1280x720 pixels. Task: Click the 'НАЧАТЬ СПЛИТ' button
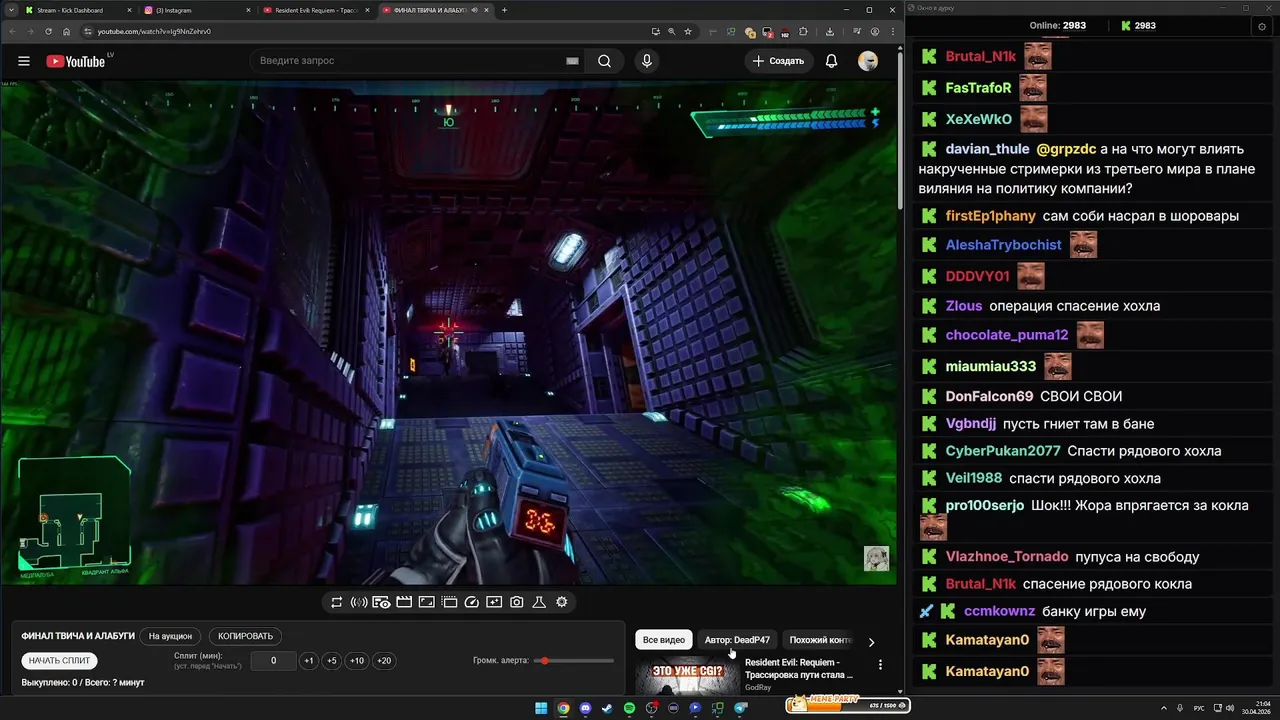pos(59,661)
